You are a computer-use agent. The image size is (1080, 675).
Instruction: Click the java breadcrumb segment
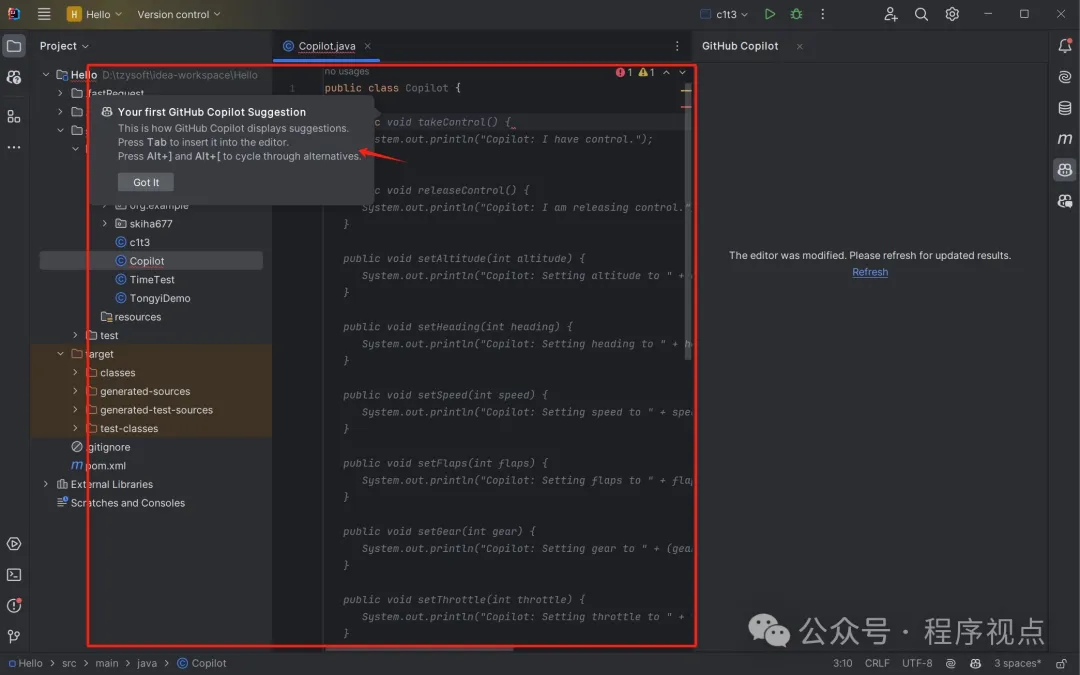[147, 663]
